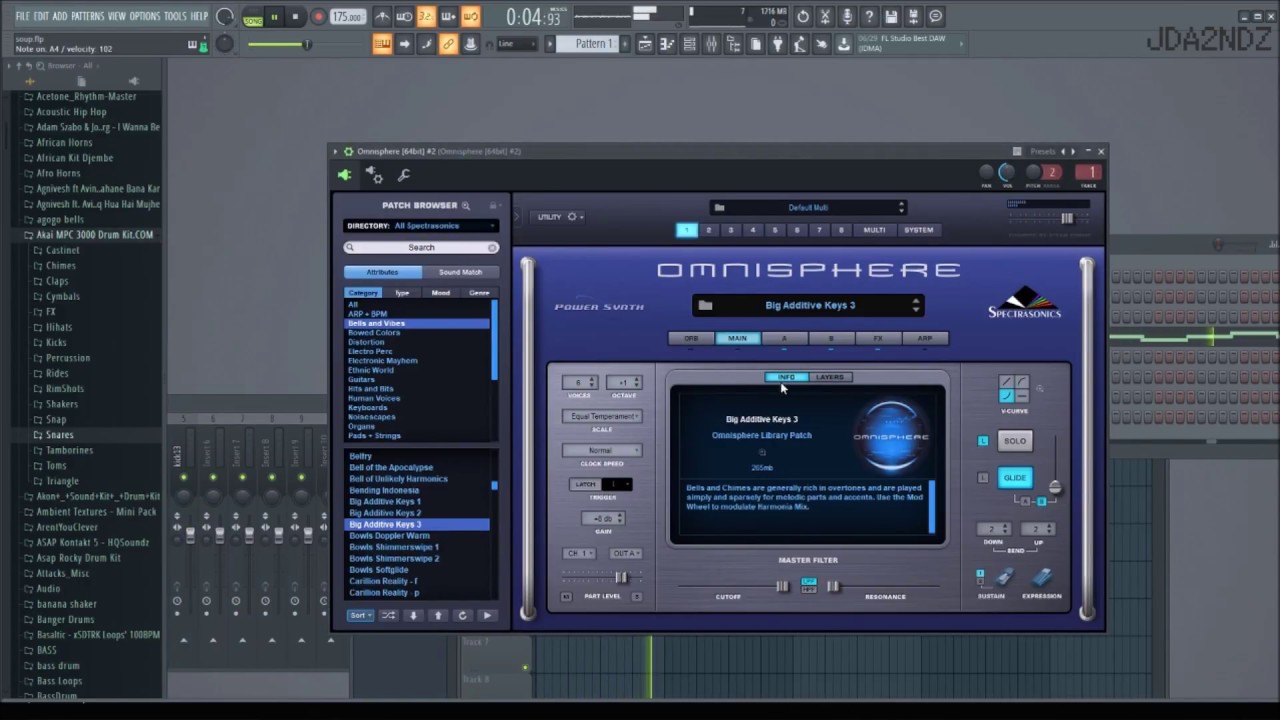Toggle wait for input before recording
This screenshot has width=1280, height=720.
404,17
